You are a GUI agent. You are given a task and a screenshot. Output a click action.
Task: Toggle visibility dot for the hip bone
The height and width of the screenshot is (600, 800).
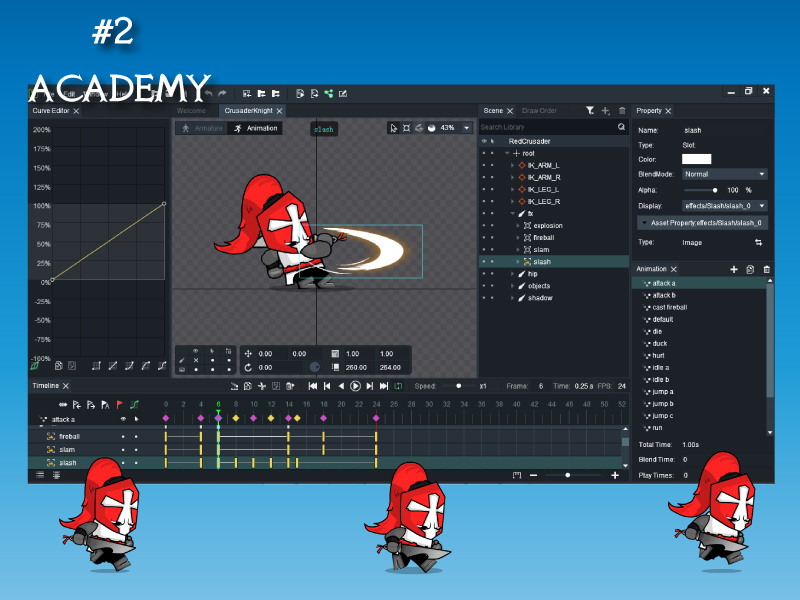(x=484, y=274)
